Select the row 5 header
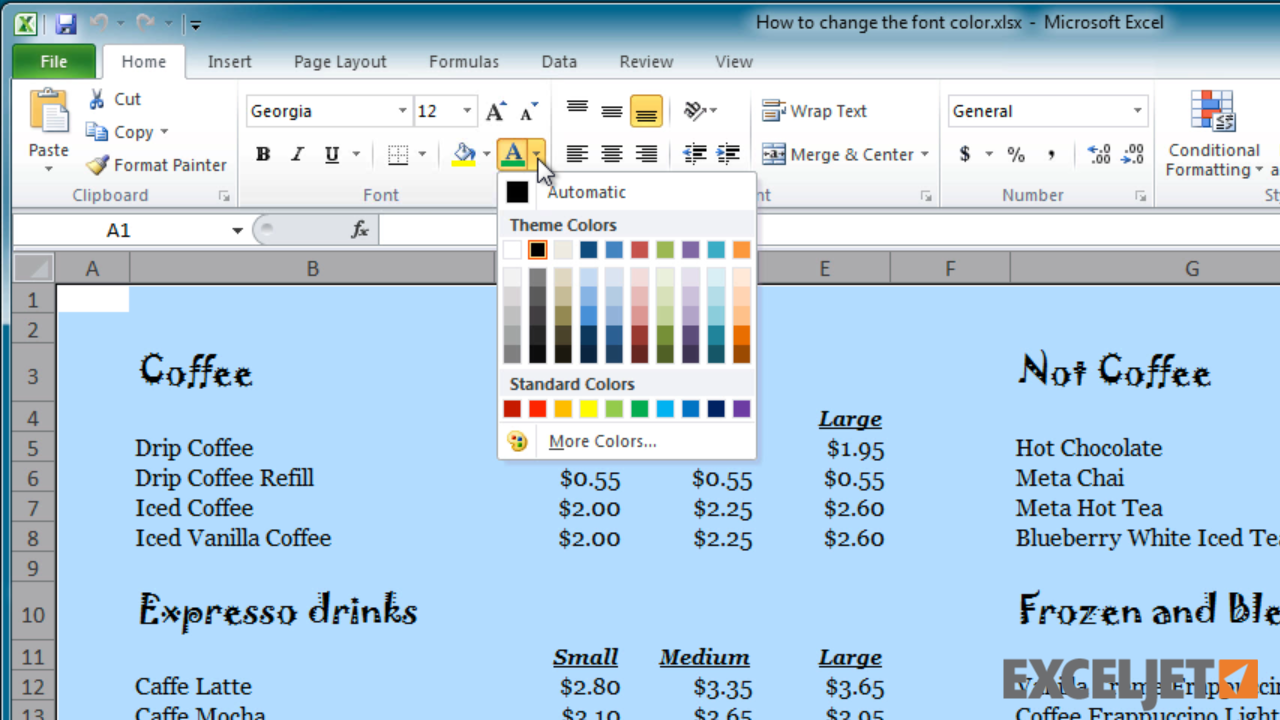The image size is (1280, 720). [33, 448]
